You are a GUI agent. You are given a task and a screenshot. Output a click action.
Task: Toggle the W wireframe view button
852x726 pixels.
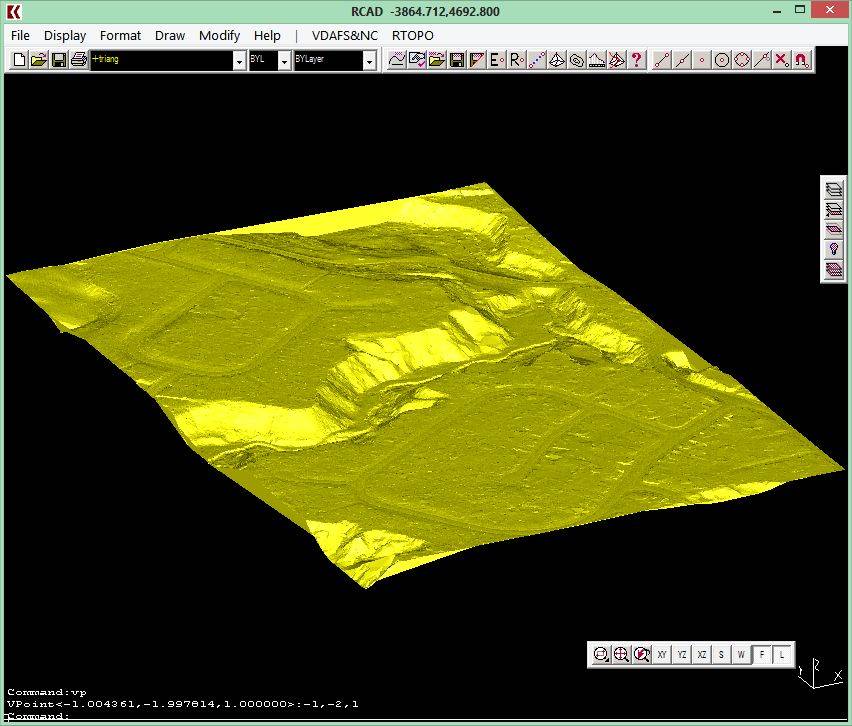741,654
